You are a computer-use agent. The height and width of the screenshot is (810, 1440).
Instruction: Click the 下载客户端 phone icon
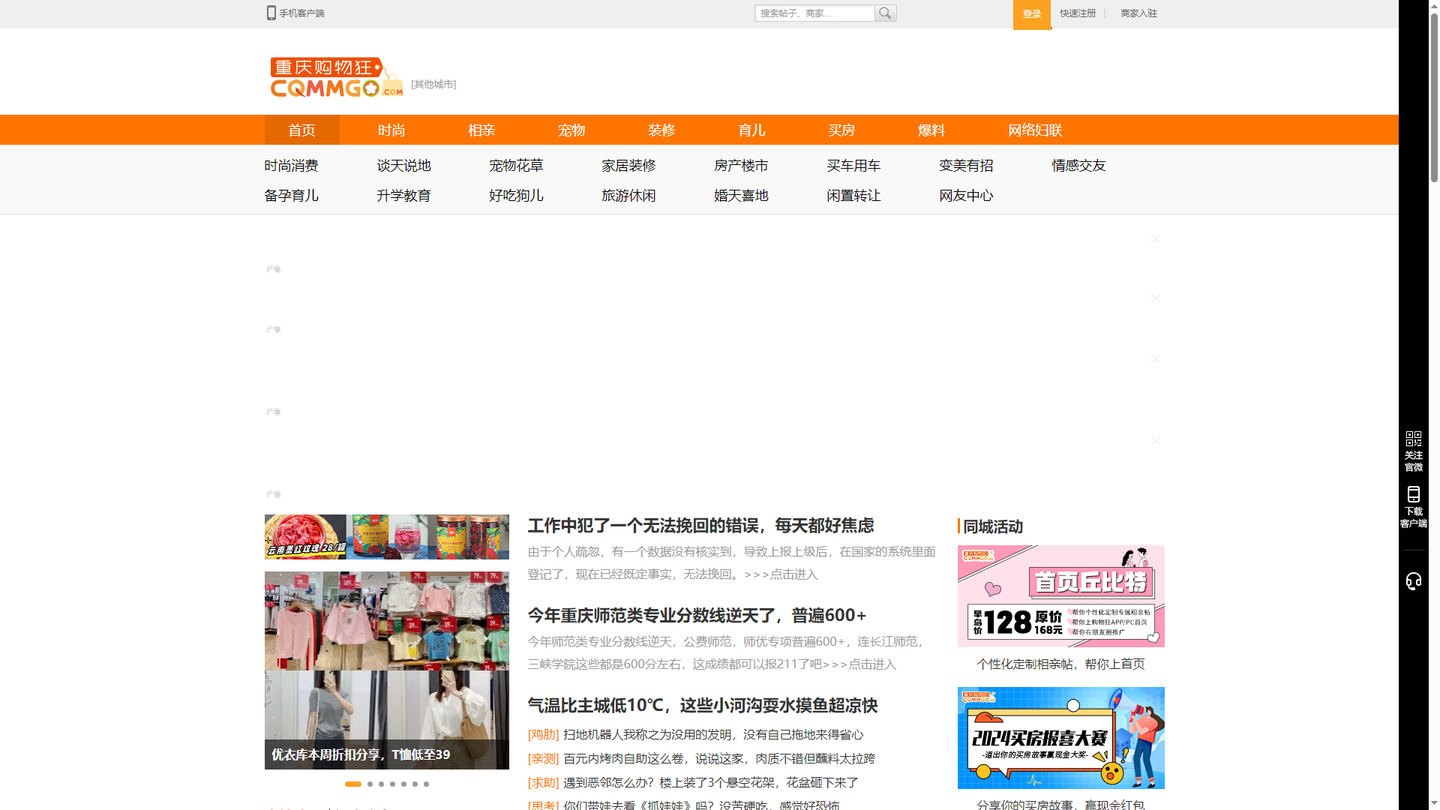pos(1413,494)
